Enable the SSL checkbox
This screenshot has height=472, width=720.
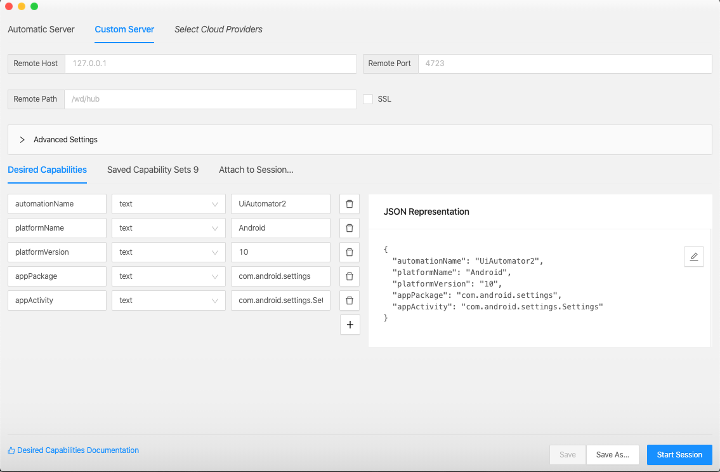pyautogui.click(x=368, y=99)
